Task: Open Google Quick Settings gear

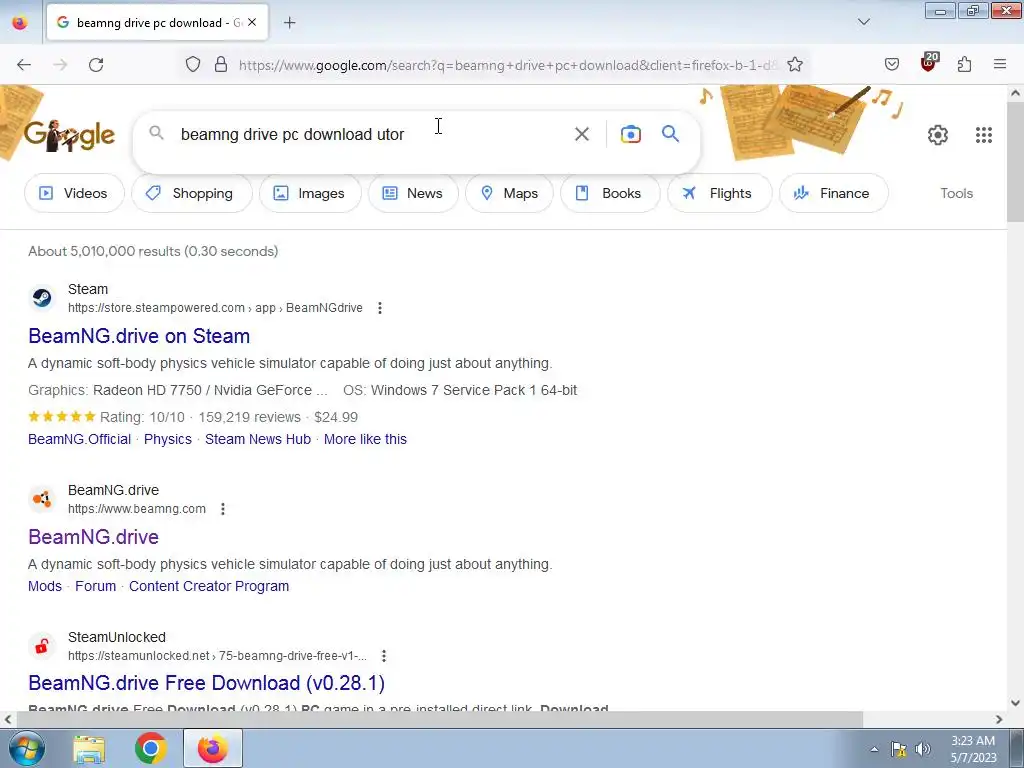Action: 938,135
